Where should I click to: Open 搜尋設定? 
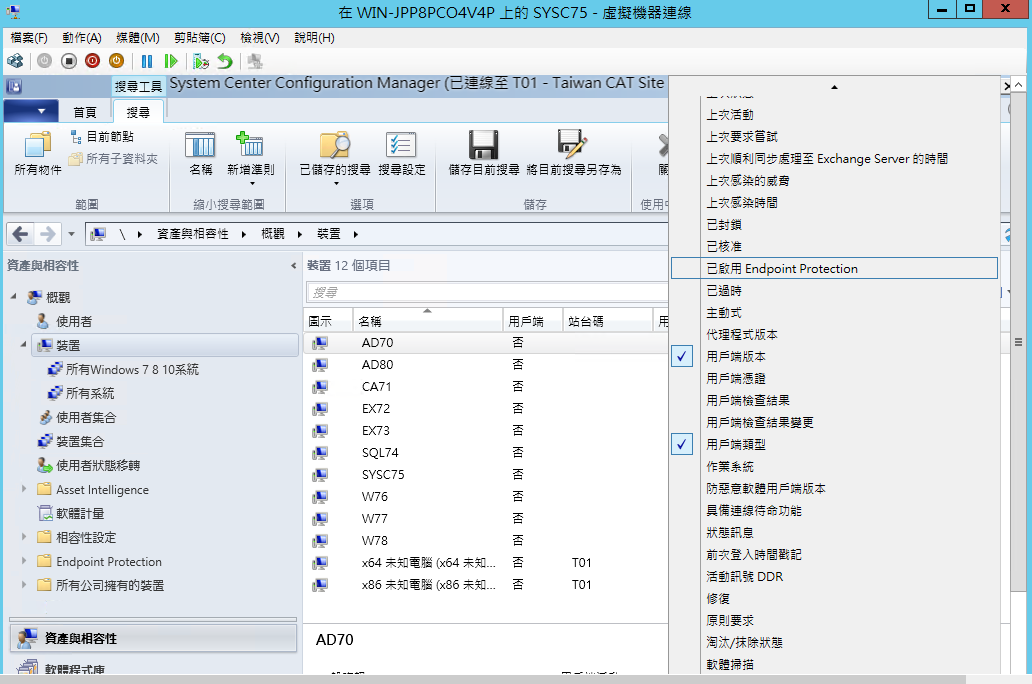(x=401, y=153)
